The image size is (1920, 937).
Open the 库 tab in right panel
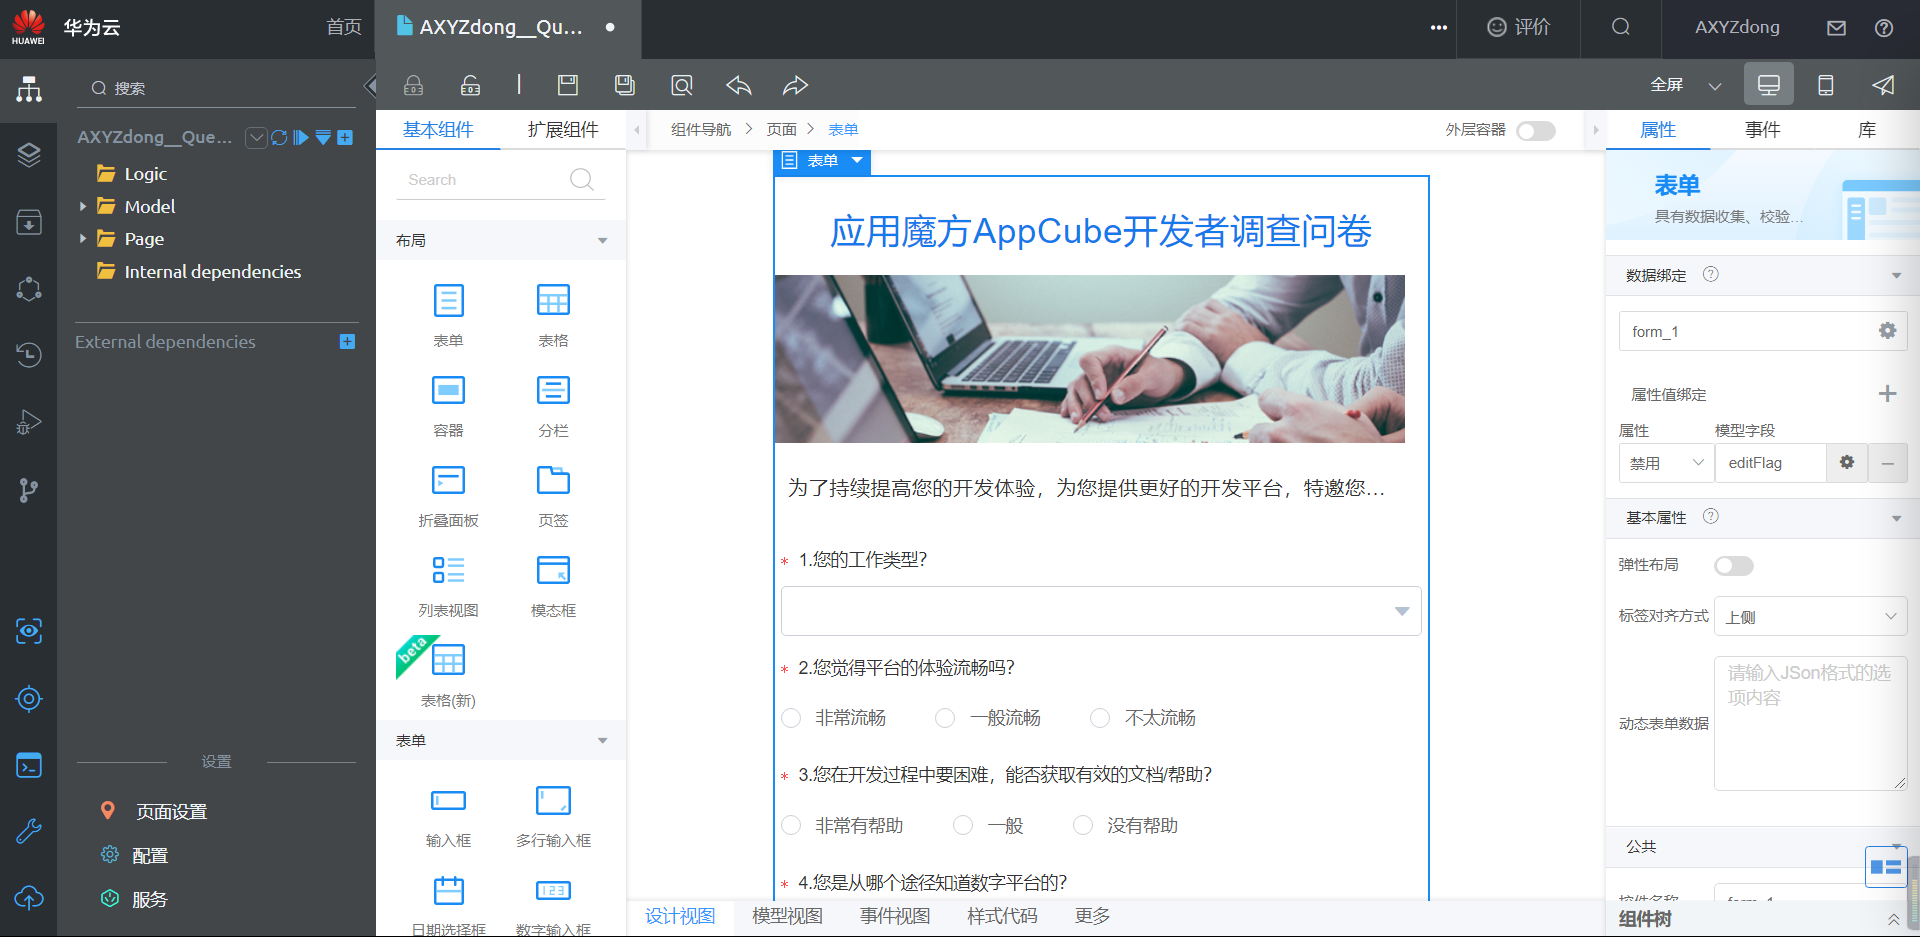(x=1867, y=130)
